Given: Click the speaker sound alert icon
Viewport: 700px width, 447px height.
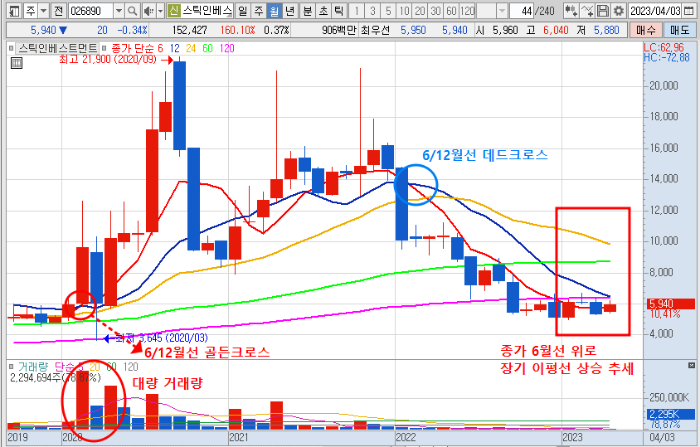Looking at the screenshot, I should coord(149,11).
